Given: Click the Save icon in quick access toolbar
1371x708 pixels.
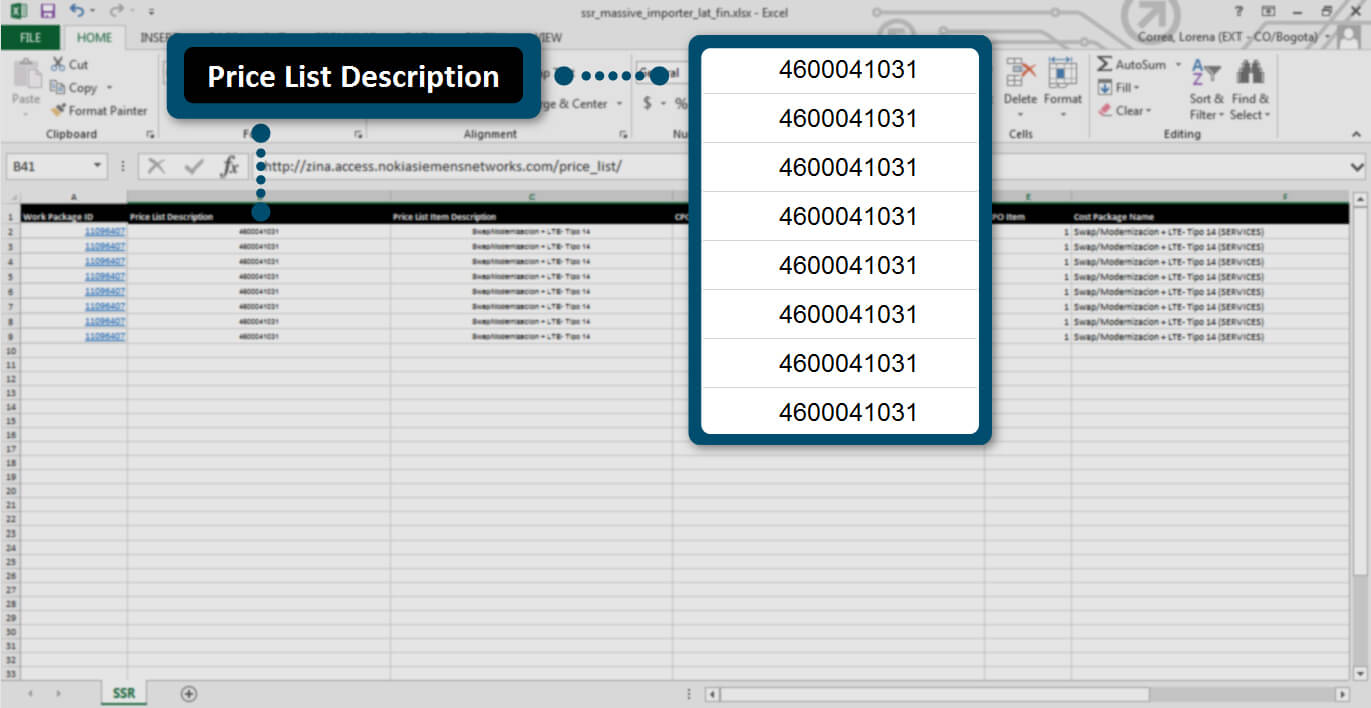Looking at the screenshot, I should [47, 11].
